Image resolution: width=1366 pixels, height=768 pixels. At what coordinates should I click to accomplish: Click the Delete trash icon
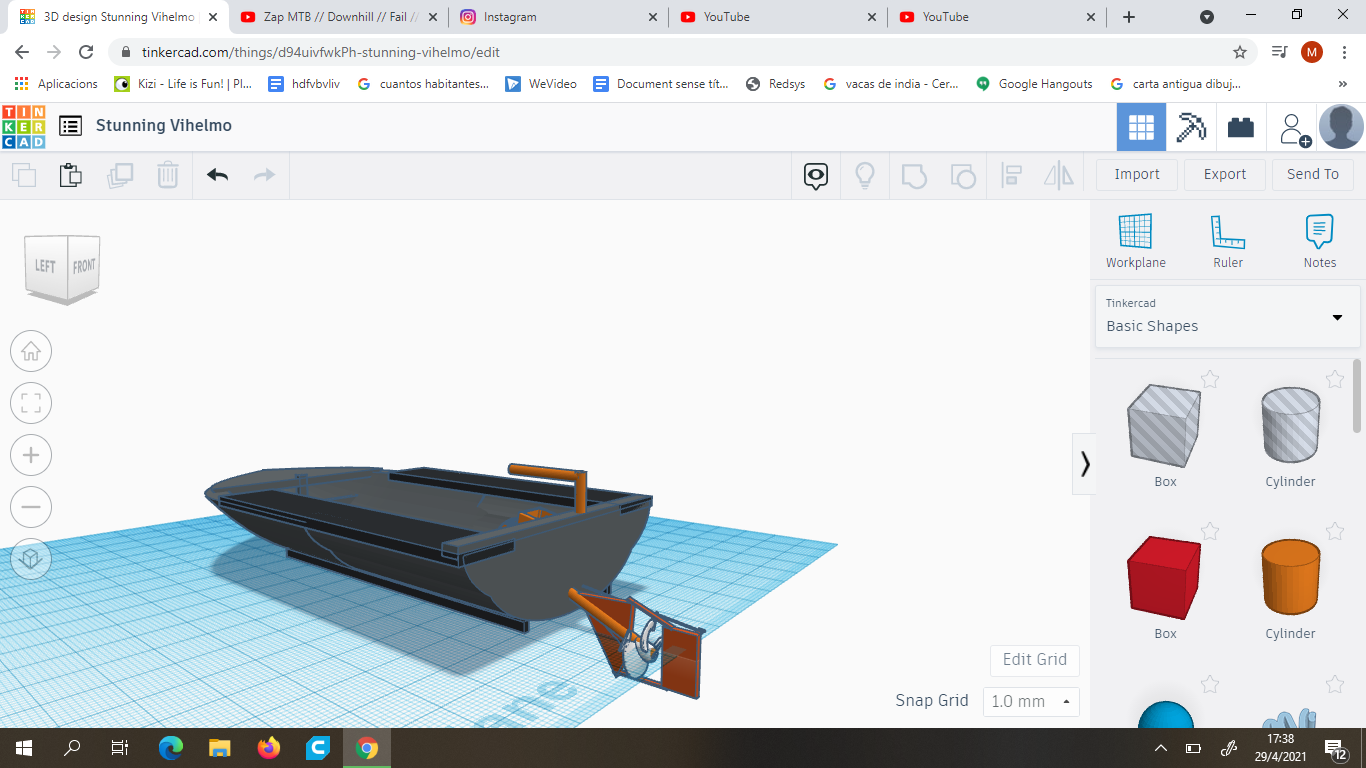(x=168, y=175)
